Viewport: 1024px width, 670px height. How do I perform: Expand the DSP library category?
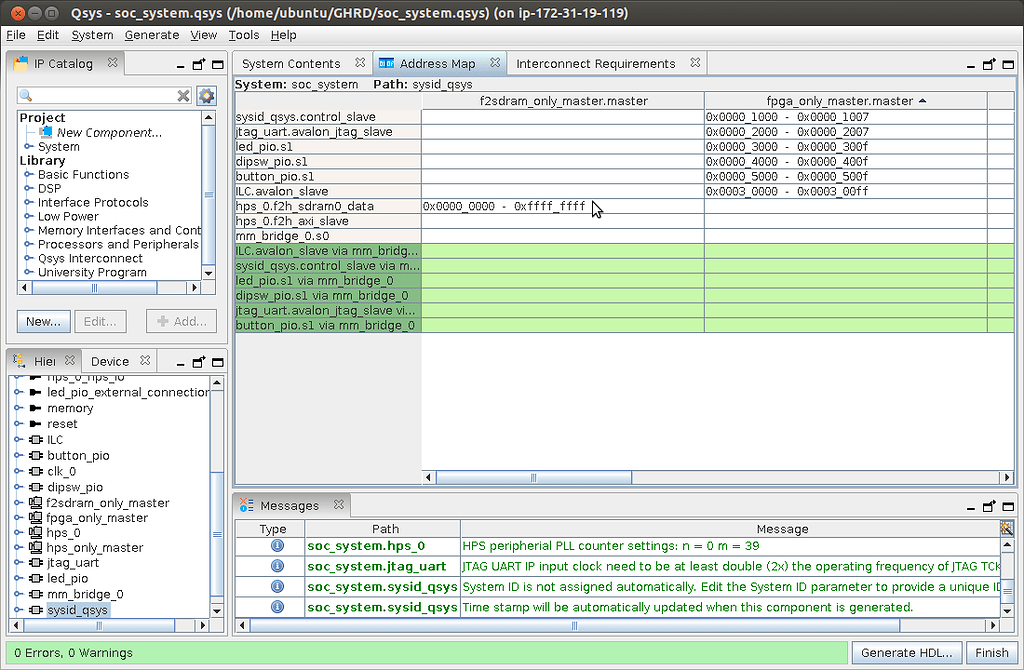[x=28, y=188]
